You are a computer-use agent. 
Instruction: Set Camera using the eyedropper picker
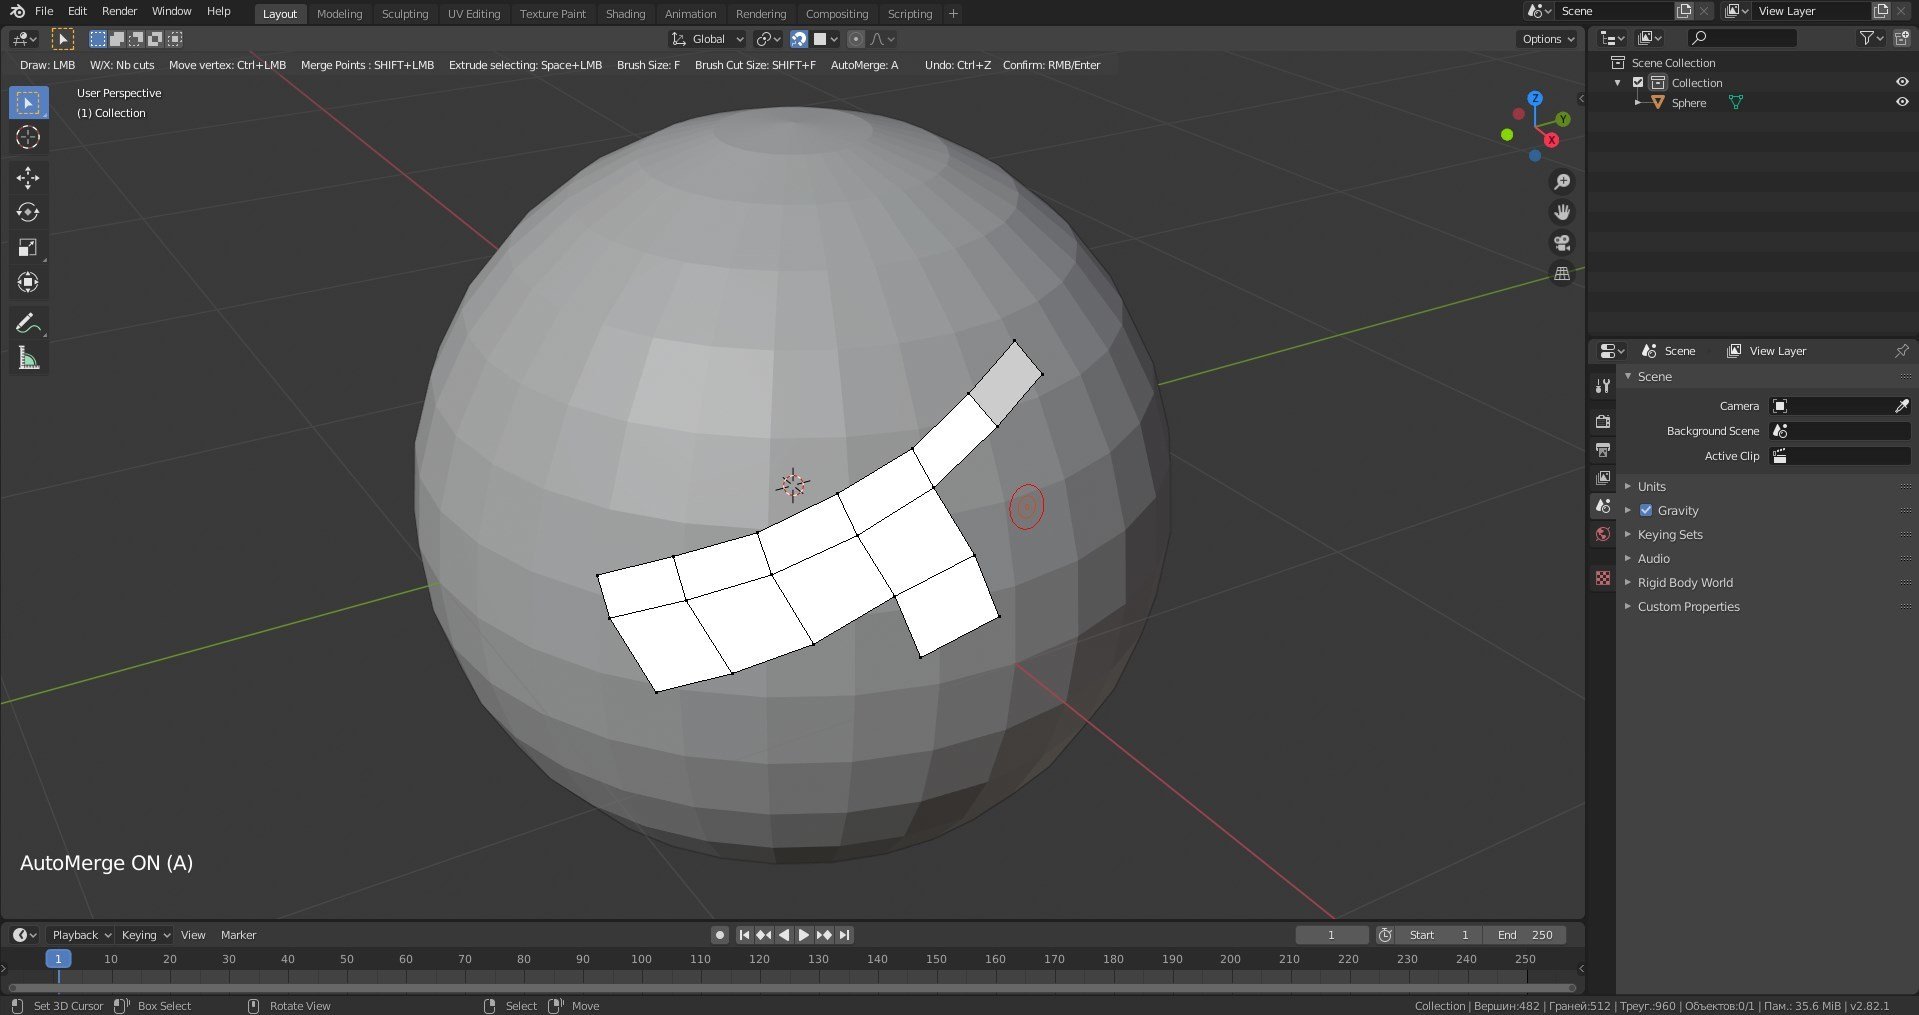(1901, 406)
